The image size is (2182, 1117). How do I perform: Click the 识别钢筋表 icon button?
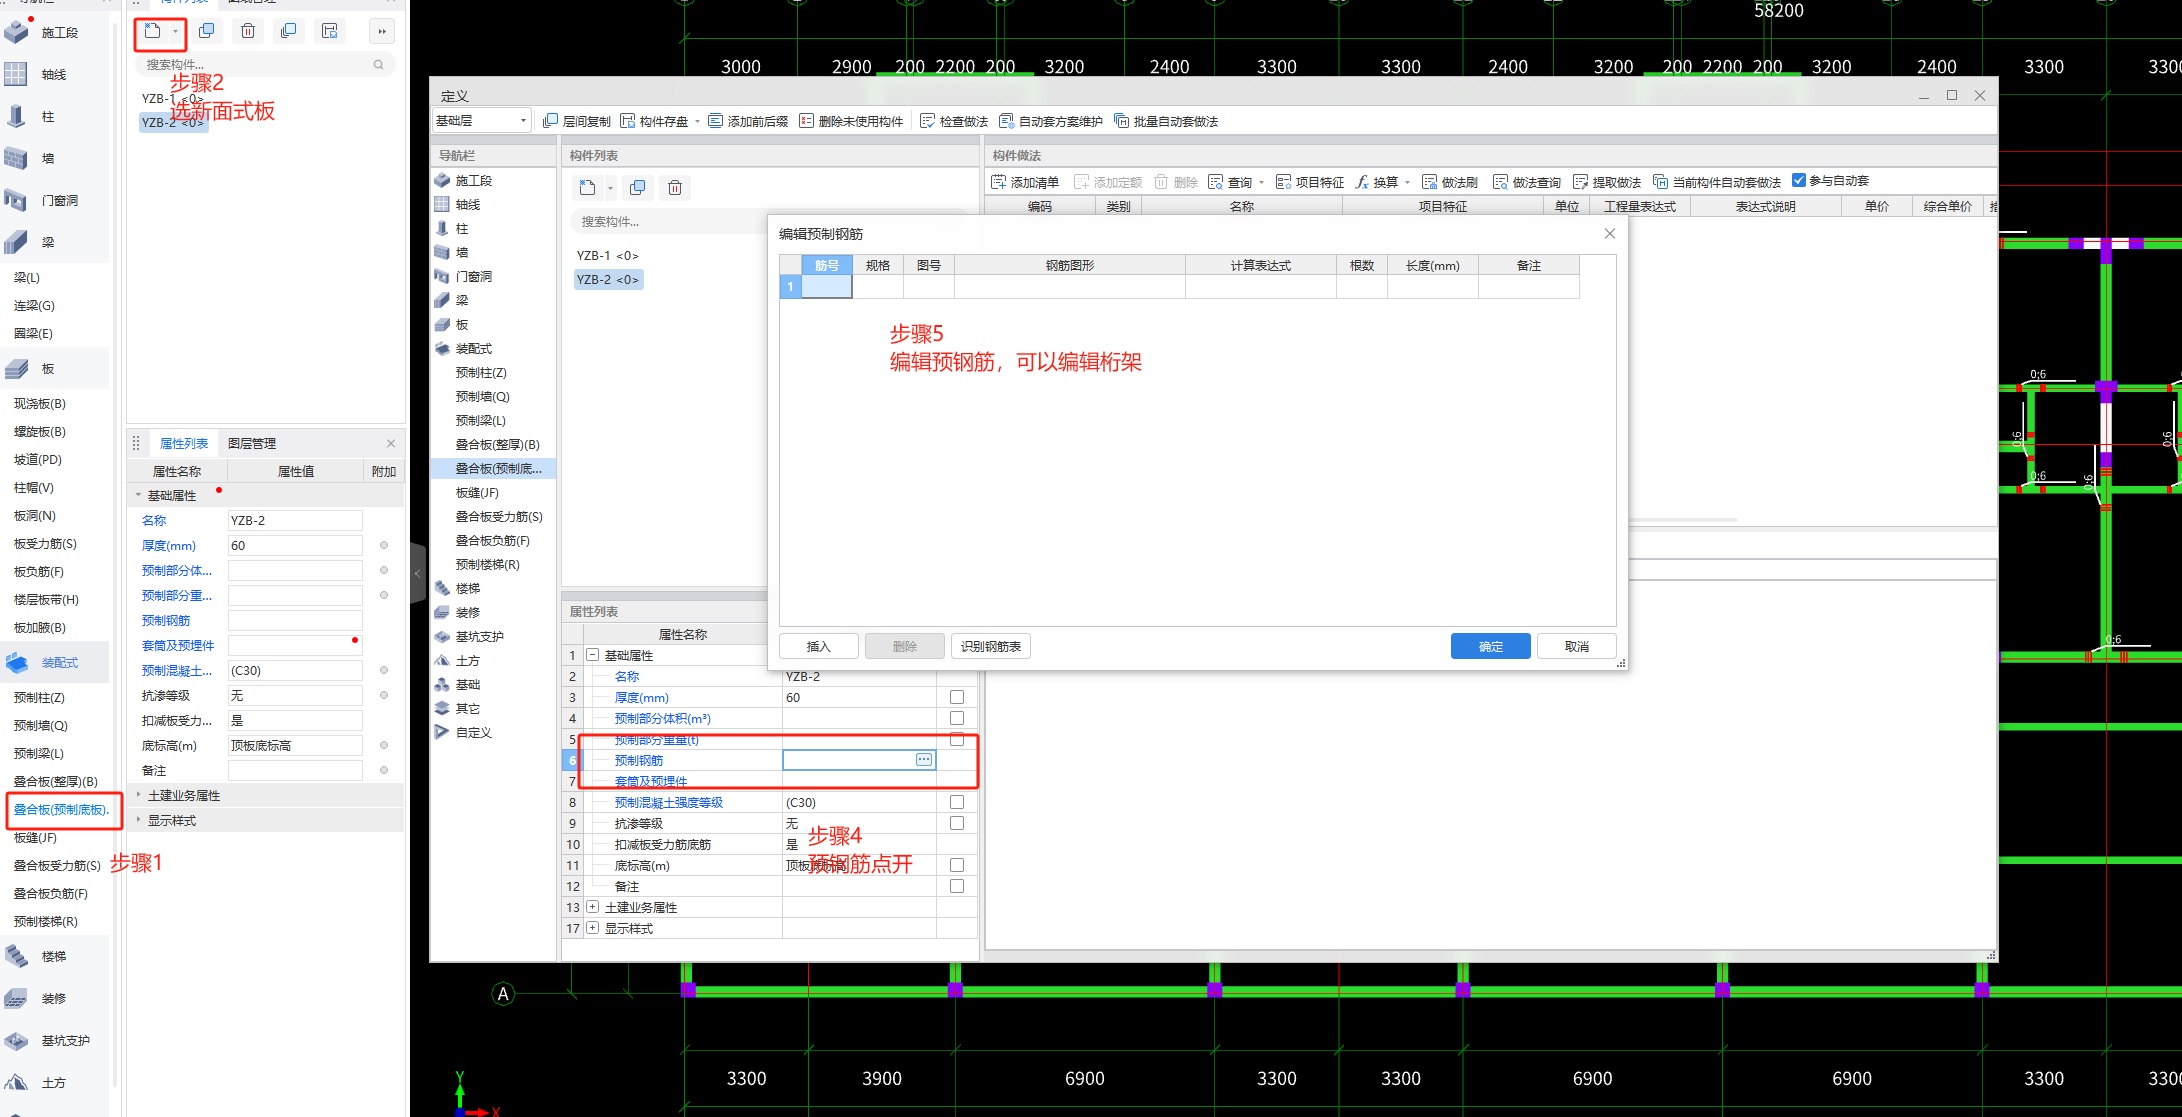[991, 647]
